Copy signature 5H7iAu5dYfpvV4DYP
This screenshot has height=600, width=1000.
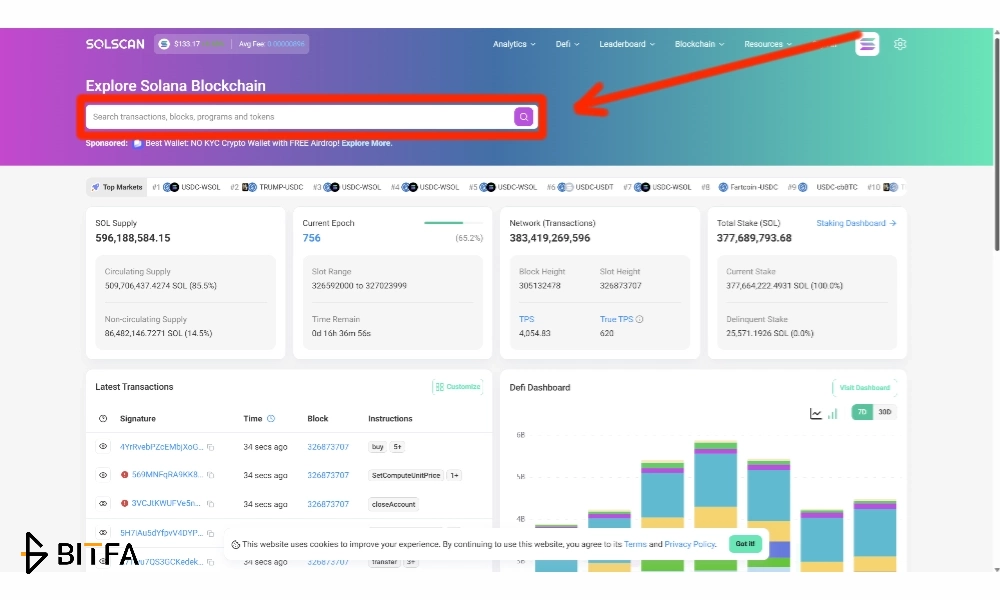(210, 533)
